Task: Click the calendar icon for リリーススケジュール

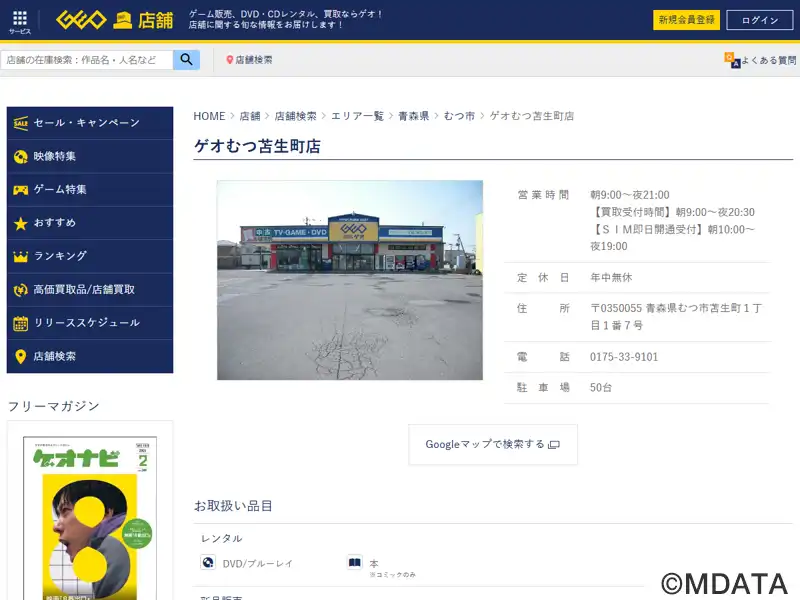Action: [x=20, y=323]
